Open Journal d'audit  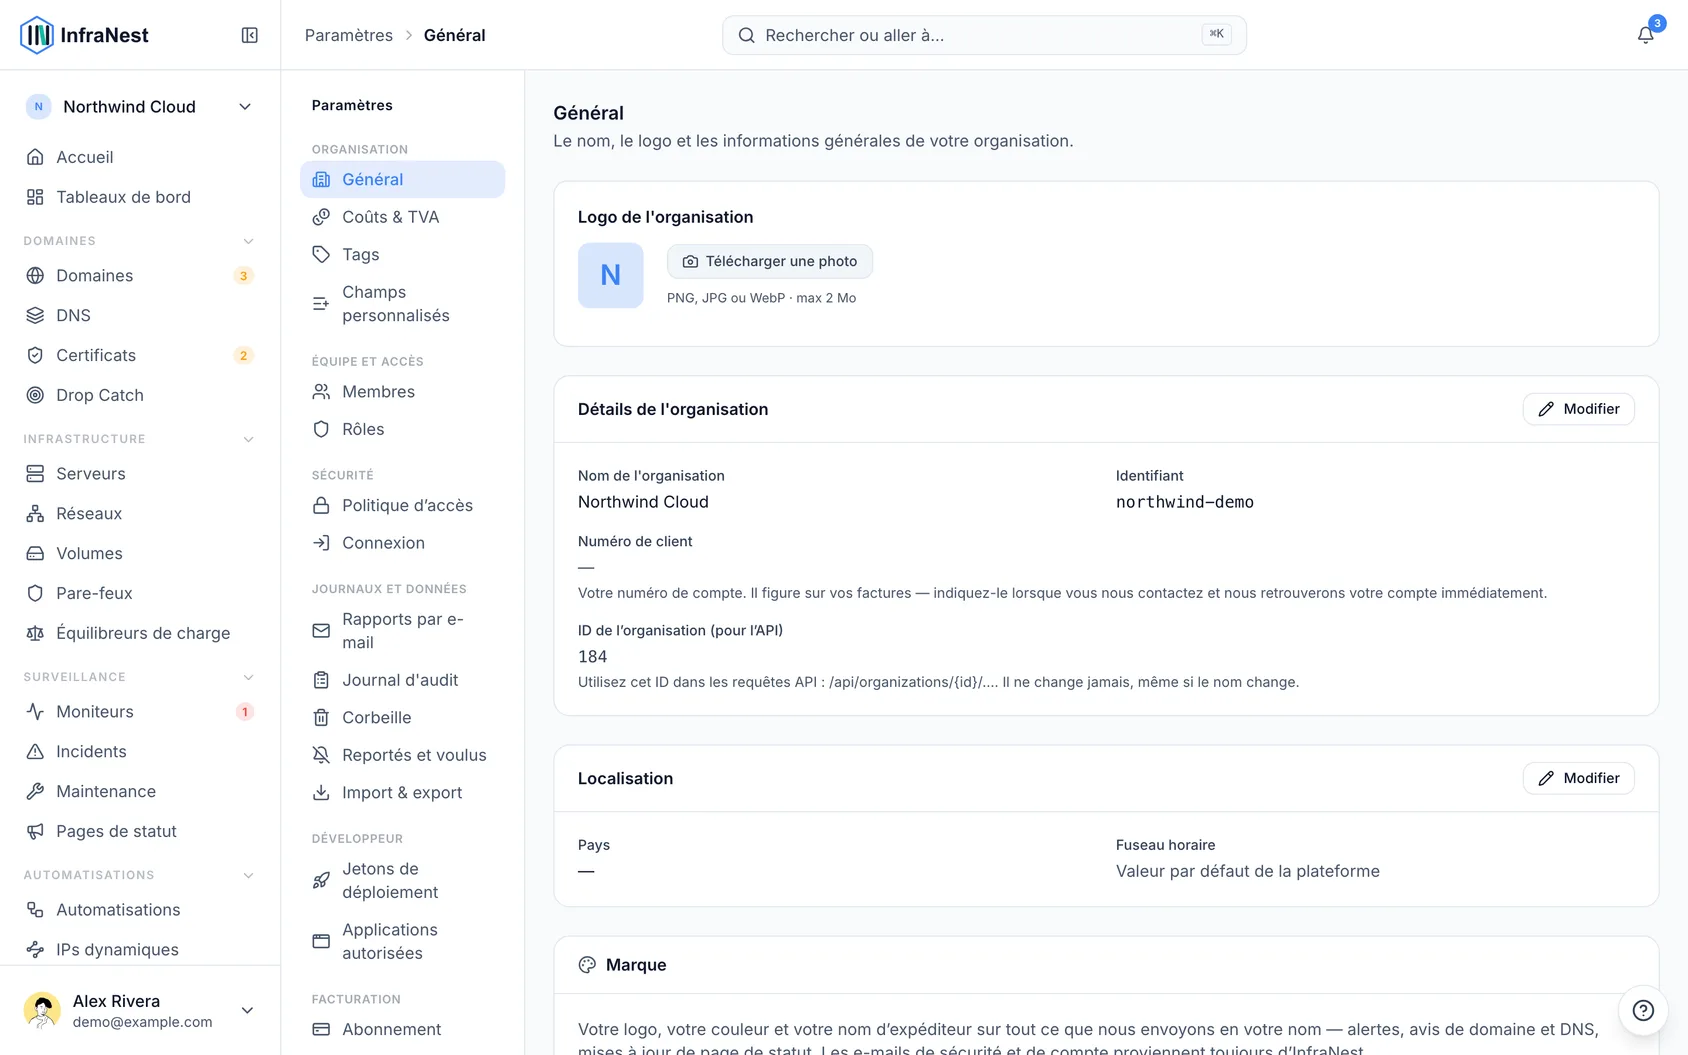pos(402,680)
